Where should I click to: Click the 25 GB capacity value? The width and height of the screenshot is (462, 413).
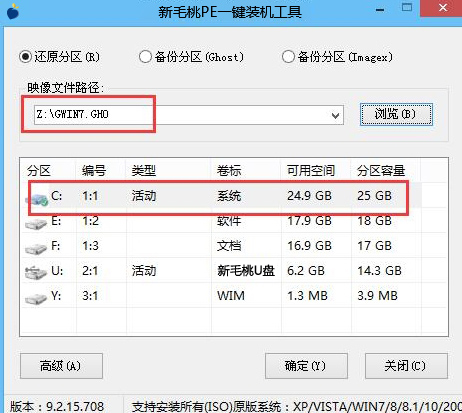point(374,196)
